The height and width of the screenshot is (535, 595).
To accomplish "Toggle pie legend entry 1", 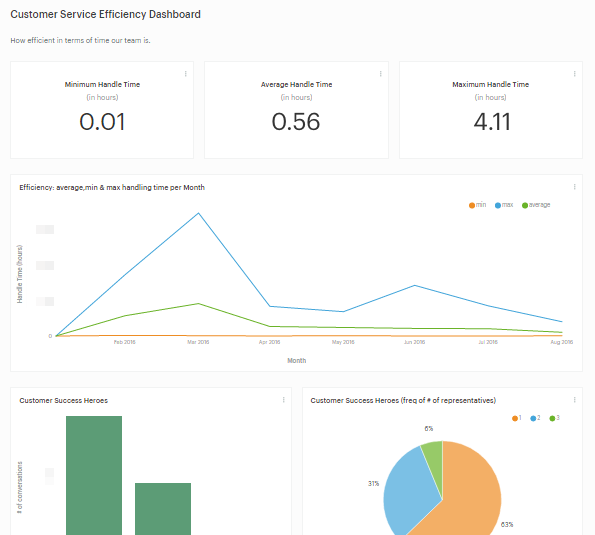I will tap(517, 418).
